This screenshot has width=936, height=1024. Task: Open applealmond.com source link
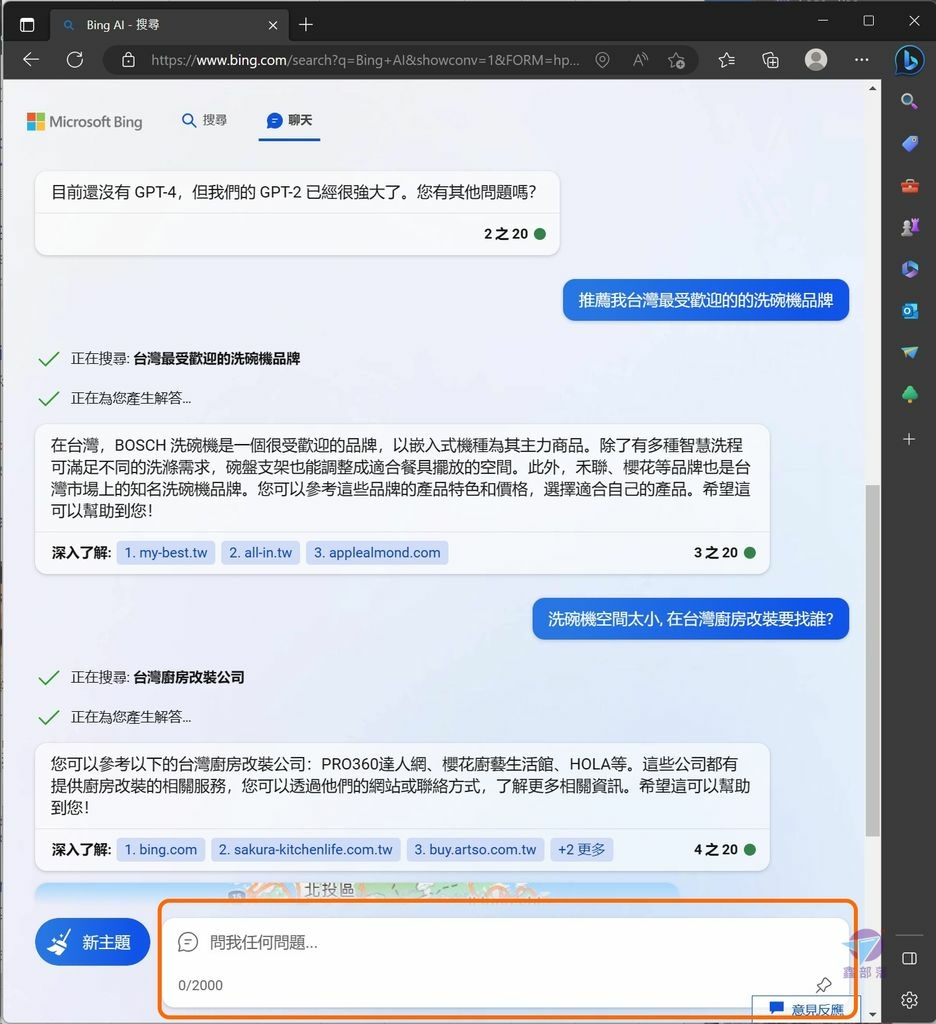pyautogui.click(x=377, y=552)
